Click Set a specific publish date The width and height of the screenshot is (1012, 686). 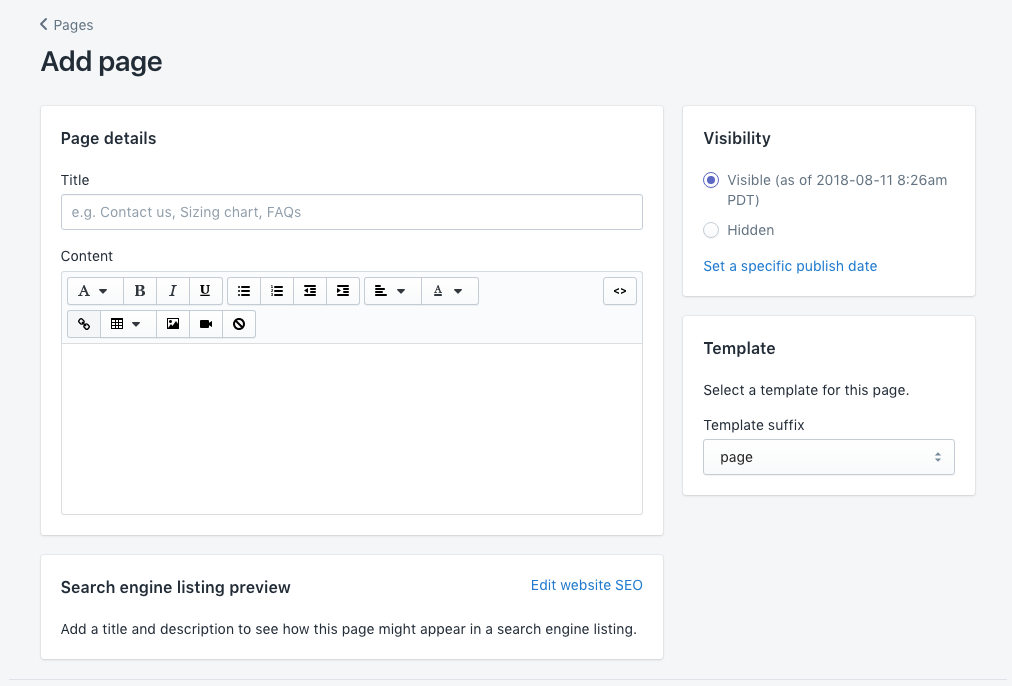click(x=790, y=266)
